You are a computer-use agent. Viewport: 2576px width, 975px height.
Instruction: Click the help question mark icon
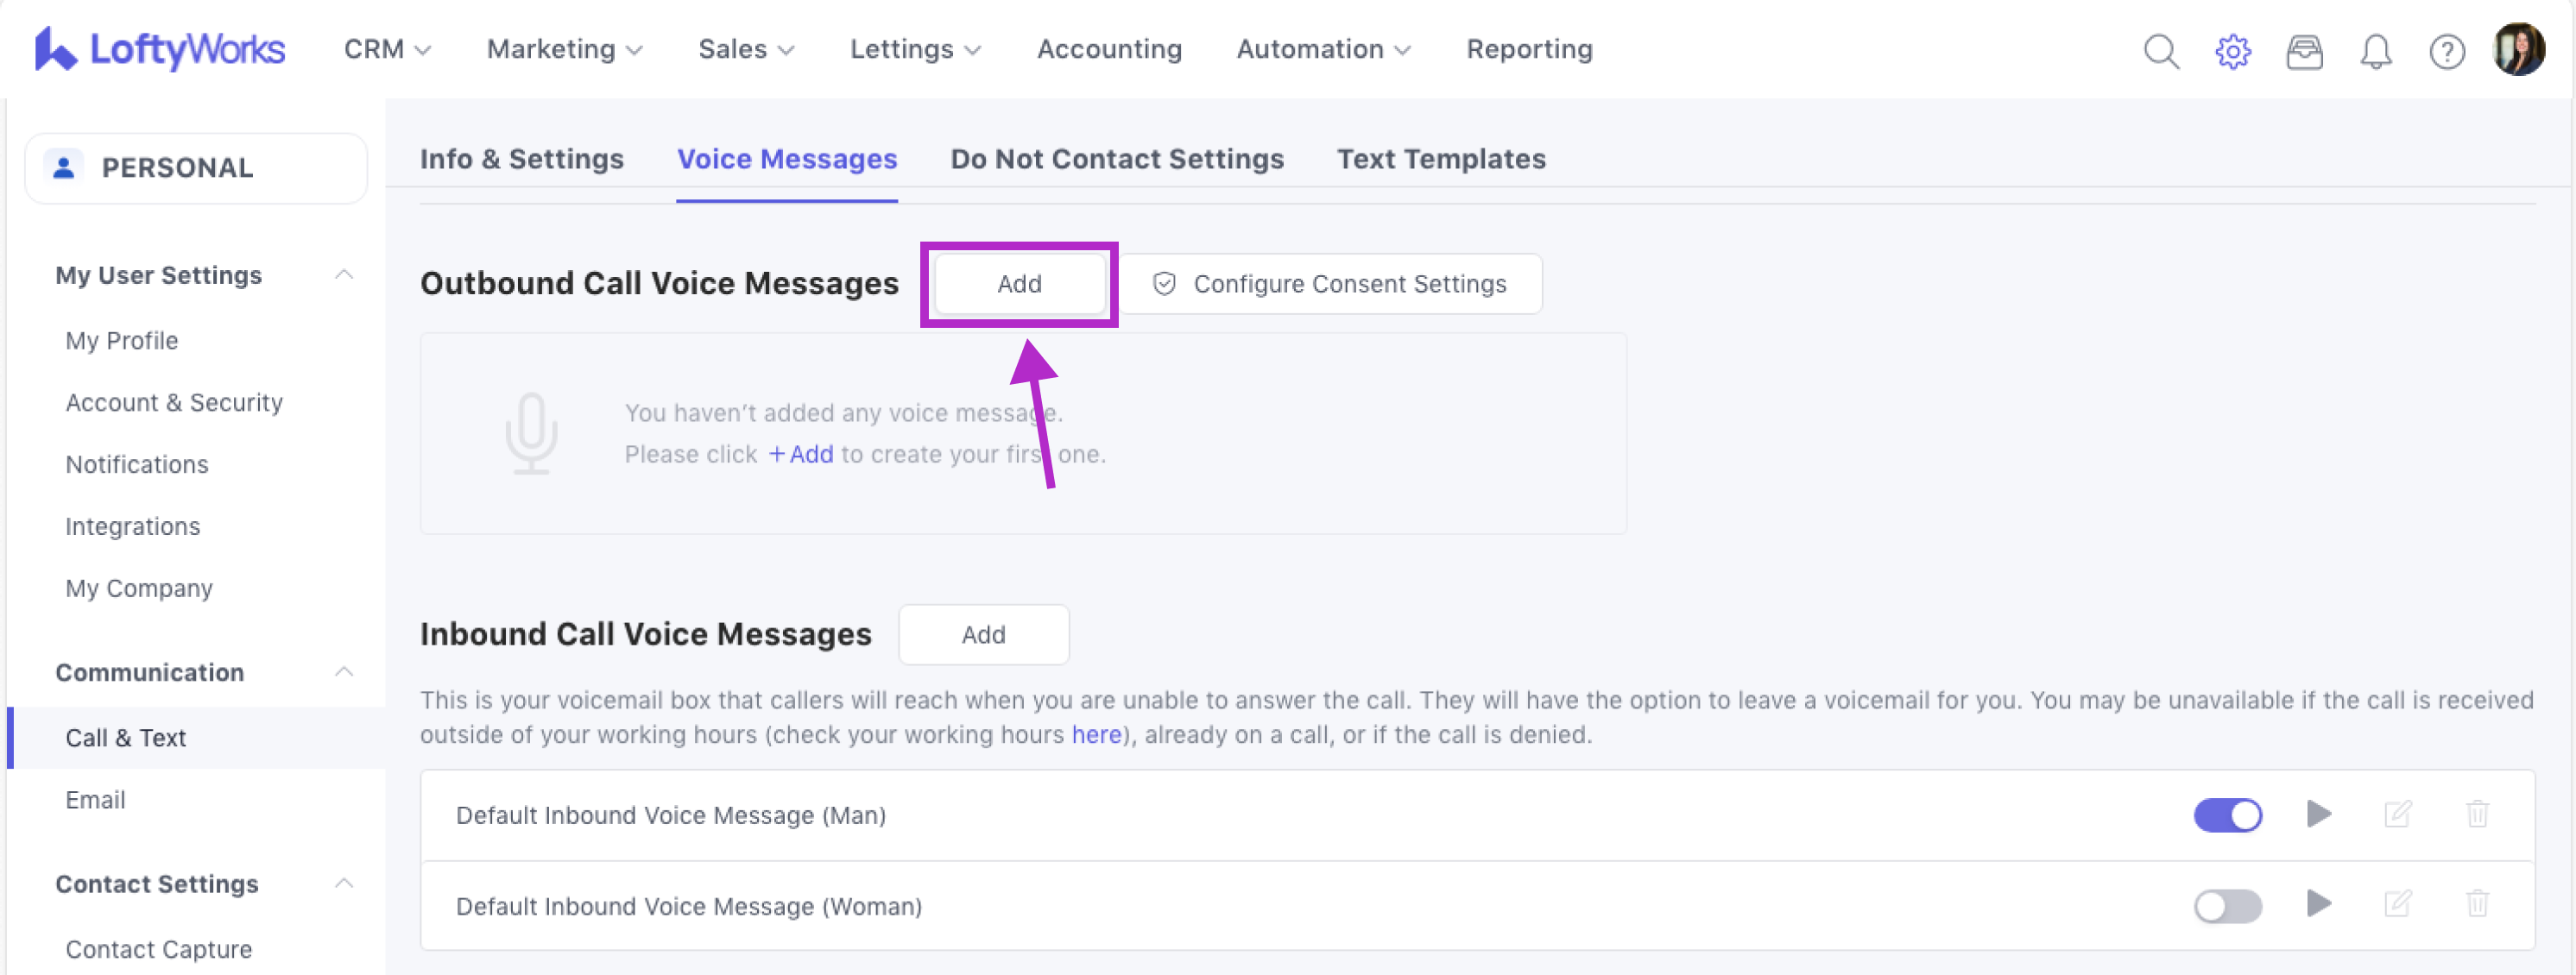[x=2446, y=50]
